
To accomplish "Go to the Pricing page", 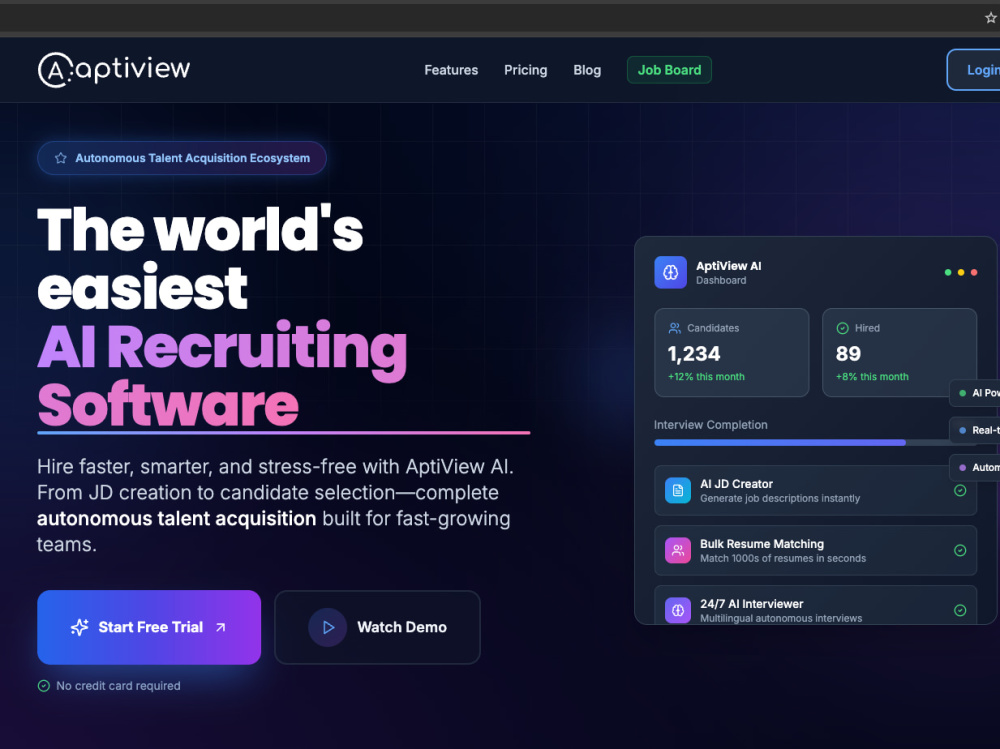I will click(526, 70).
